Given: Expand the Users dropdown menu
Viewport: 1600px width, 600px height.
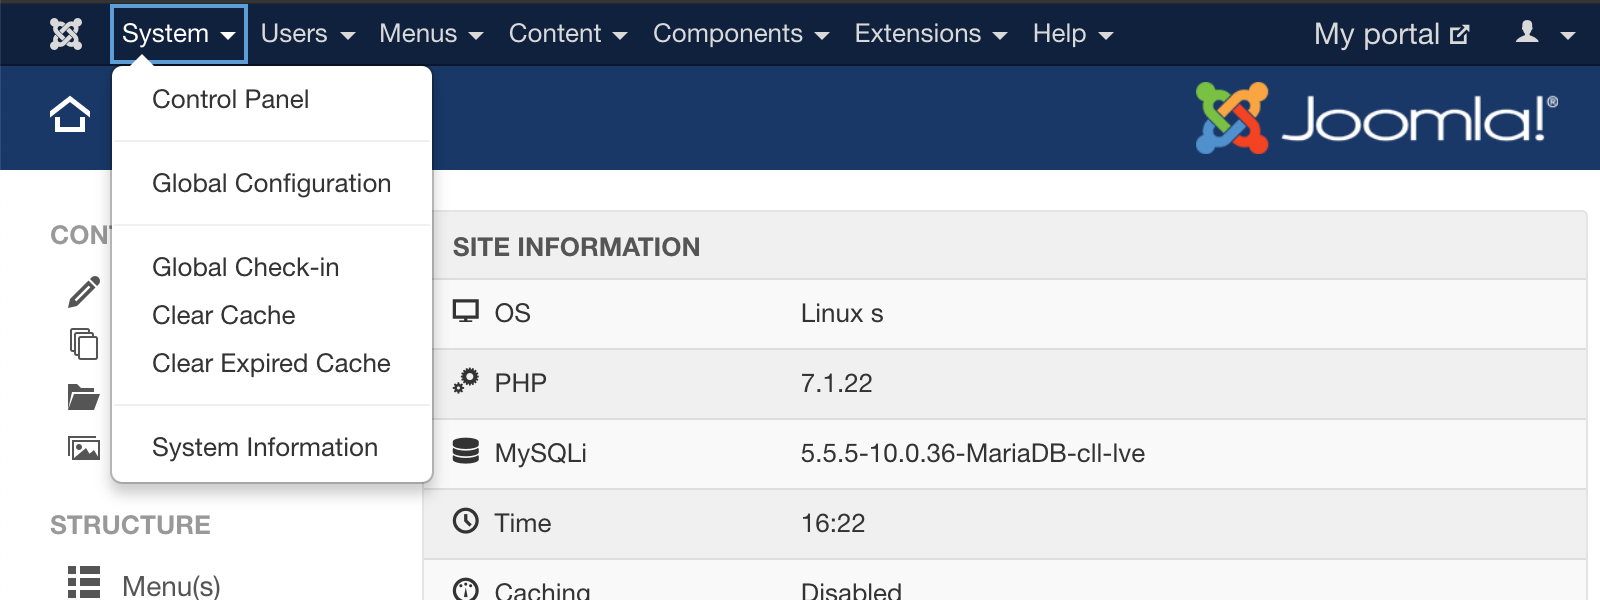Looking at the screenshot, I should tap(307, 34).
